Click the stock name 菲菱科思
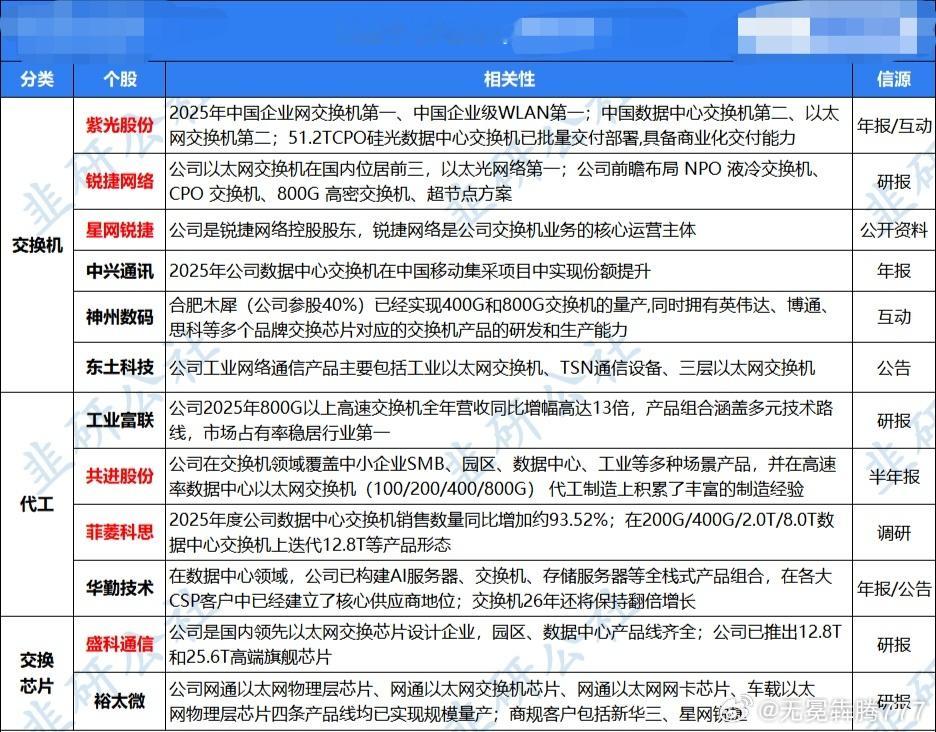Viewport: 936px width, 732px height. pos(119,532)
